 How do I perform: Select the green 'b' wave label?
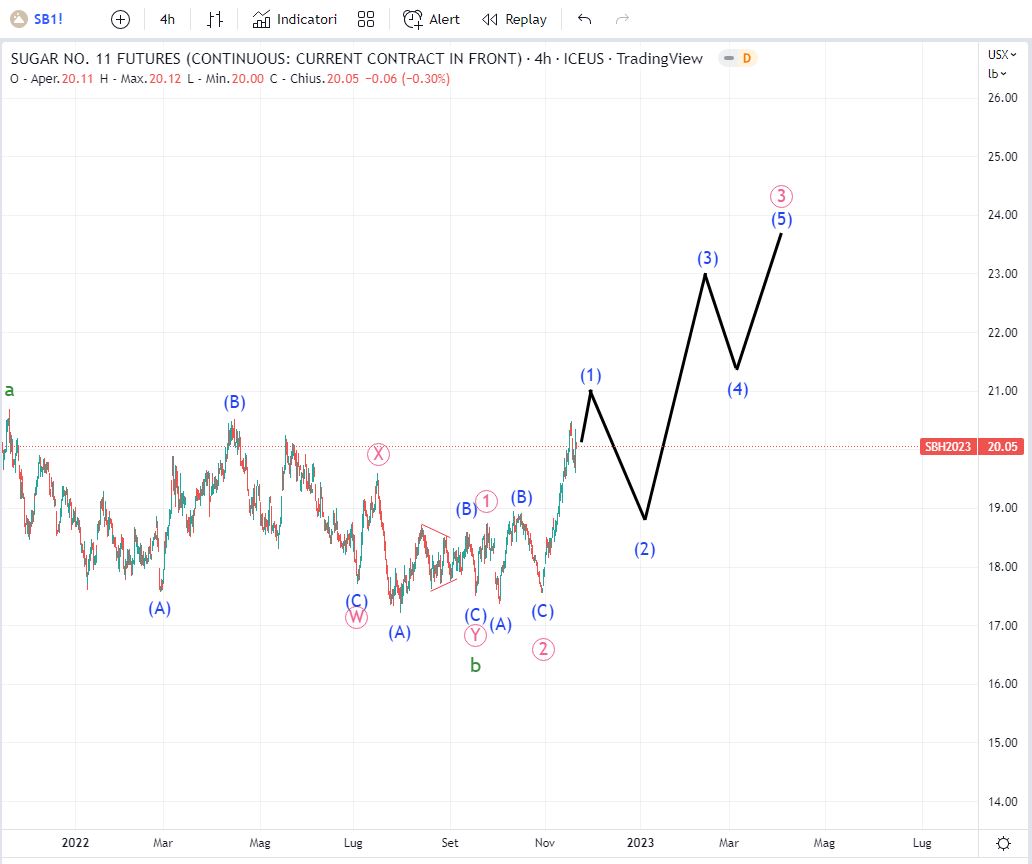(475, 665)
